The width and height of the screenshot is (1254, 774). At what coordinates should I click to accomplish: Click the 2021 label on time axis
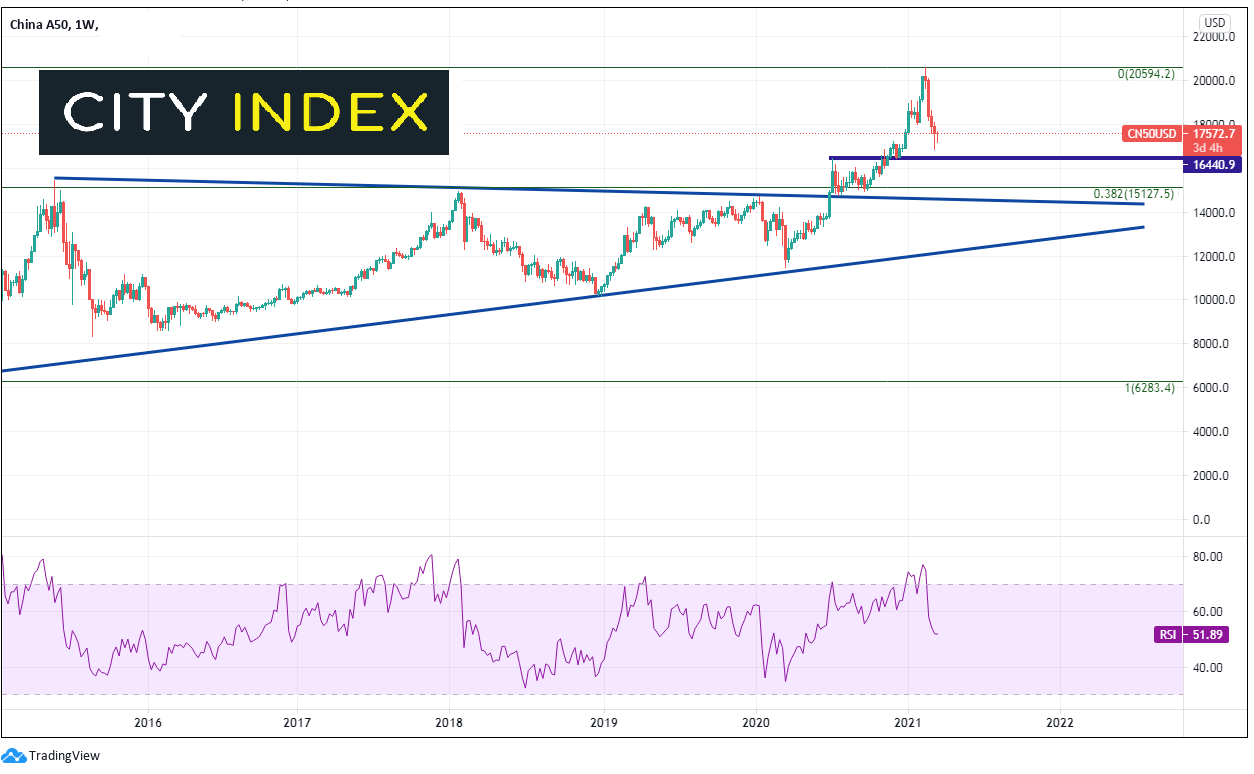click(x=907, y=722)
